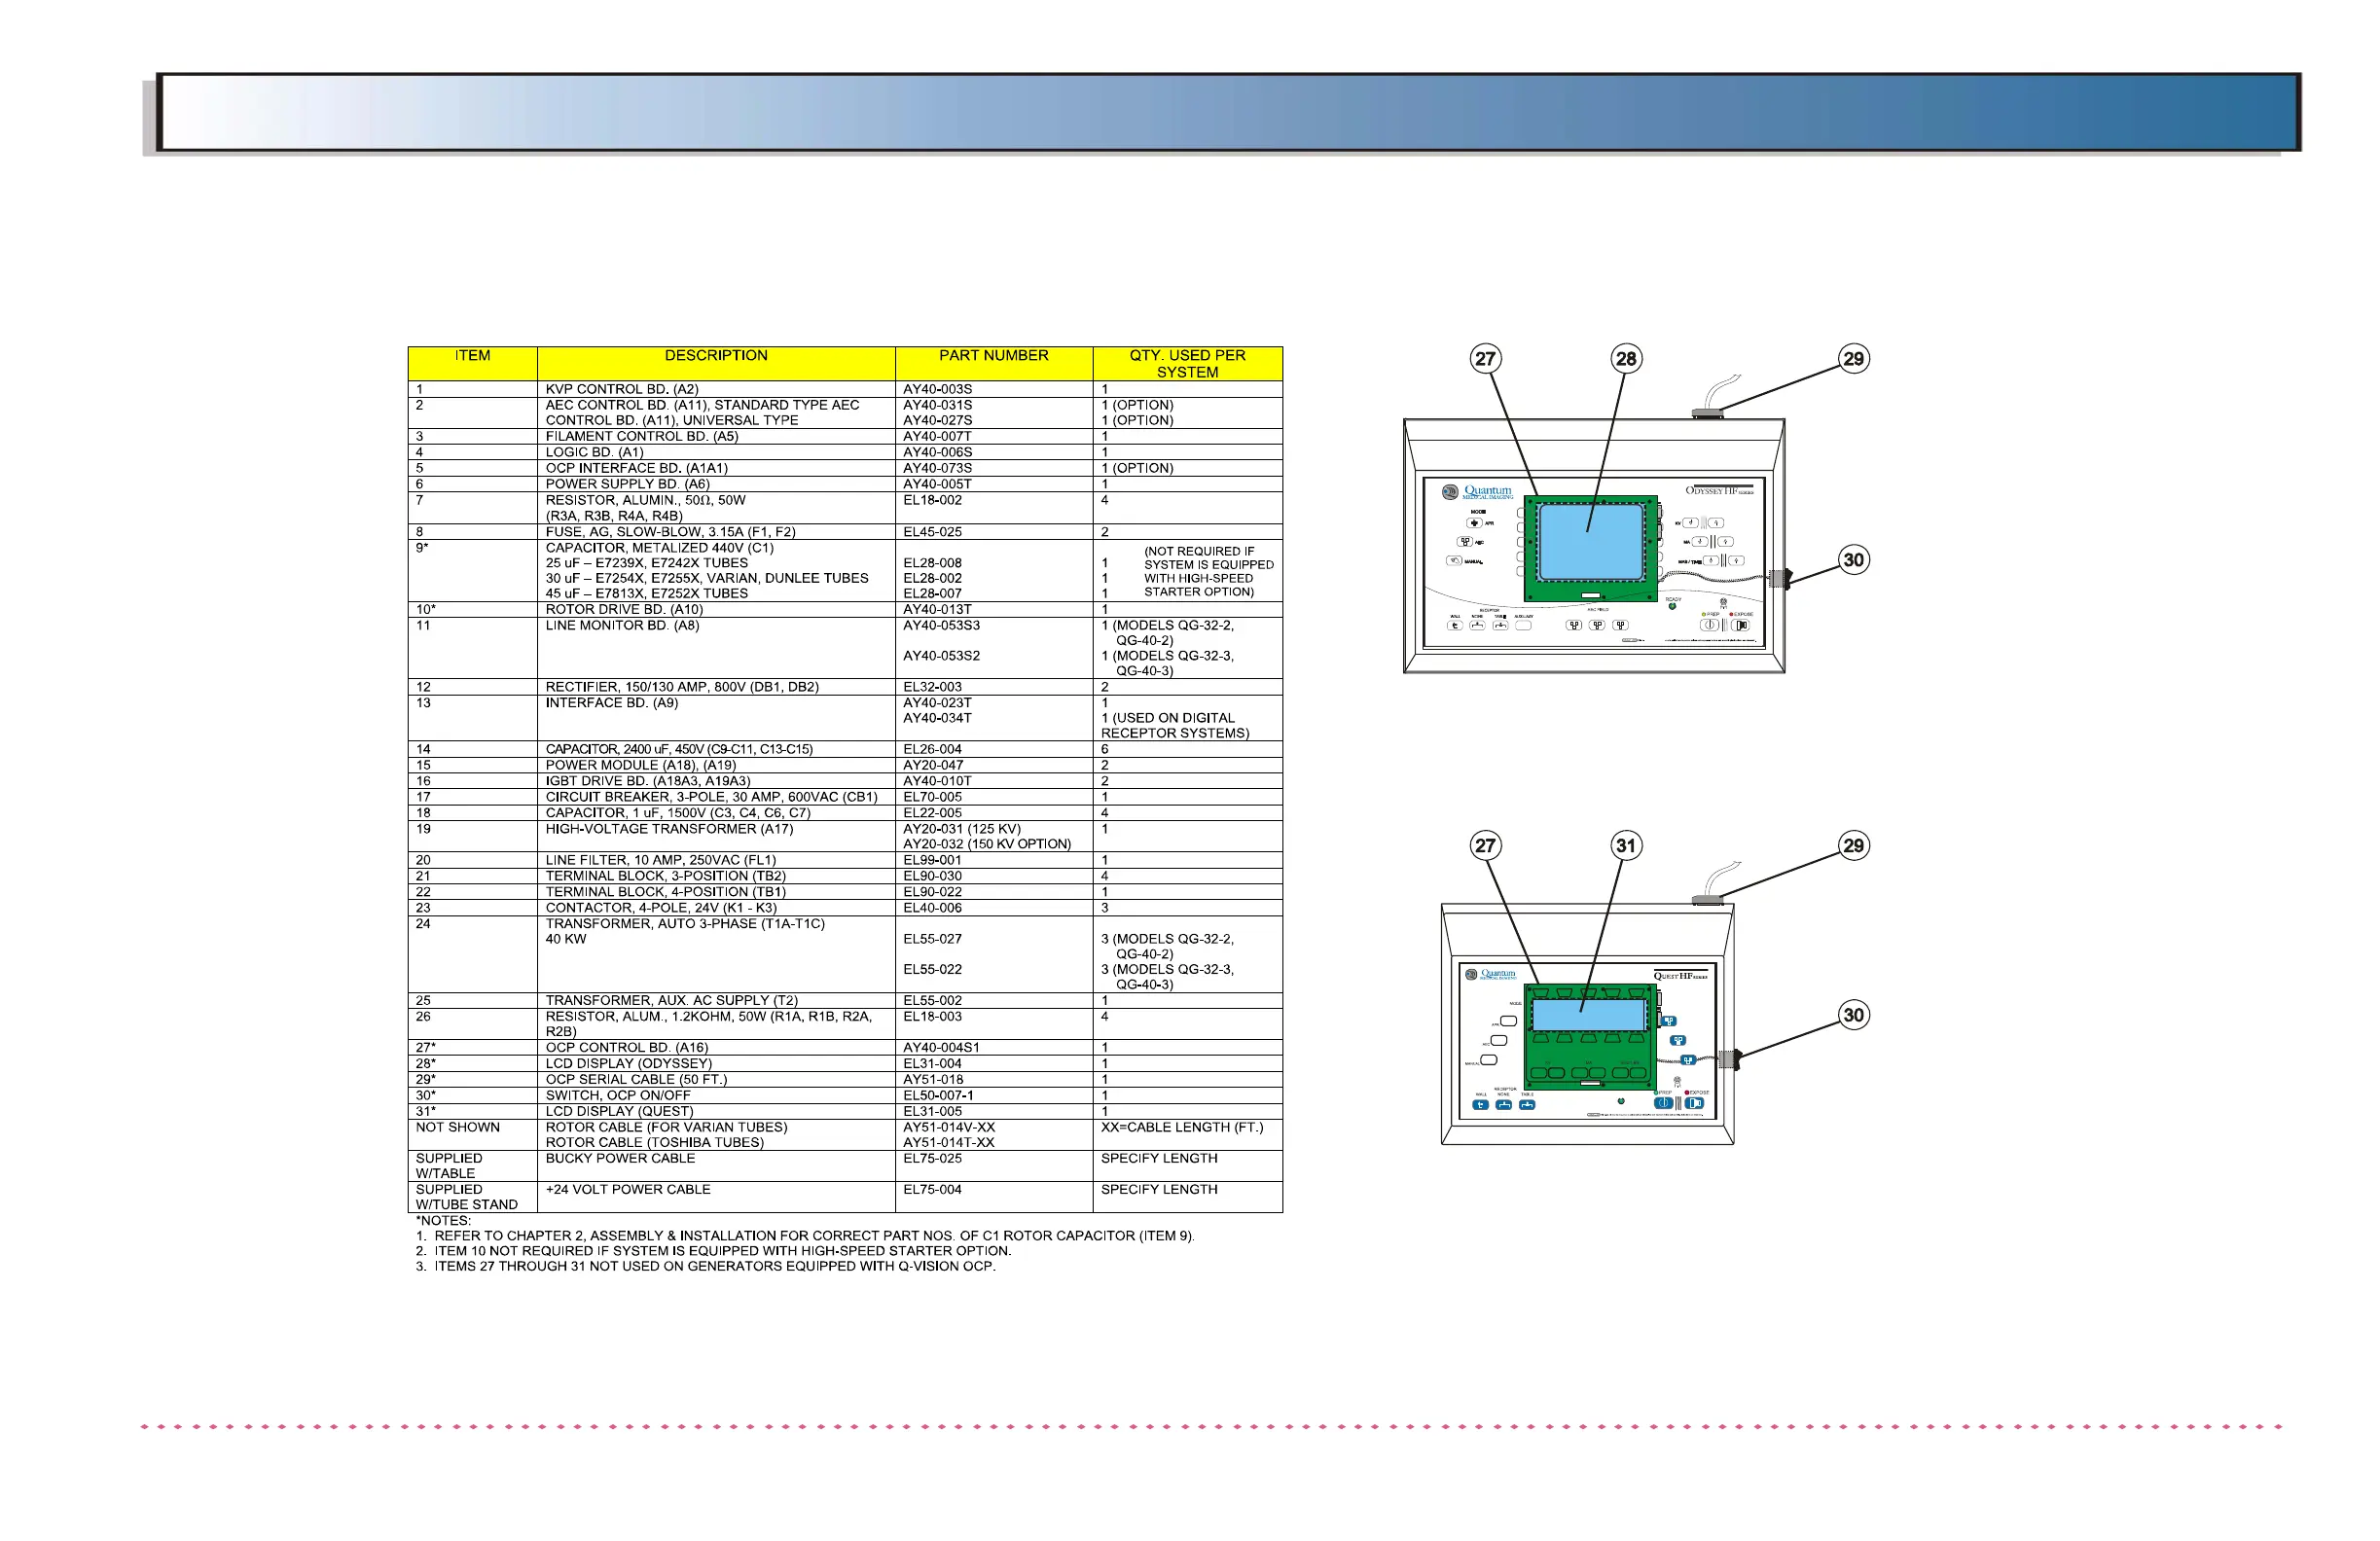Click callout 31 above the Quest panel

pyautogui.click(x=1626, y=846)
